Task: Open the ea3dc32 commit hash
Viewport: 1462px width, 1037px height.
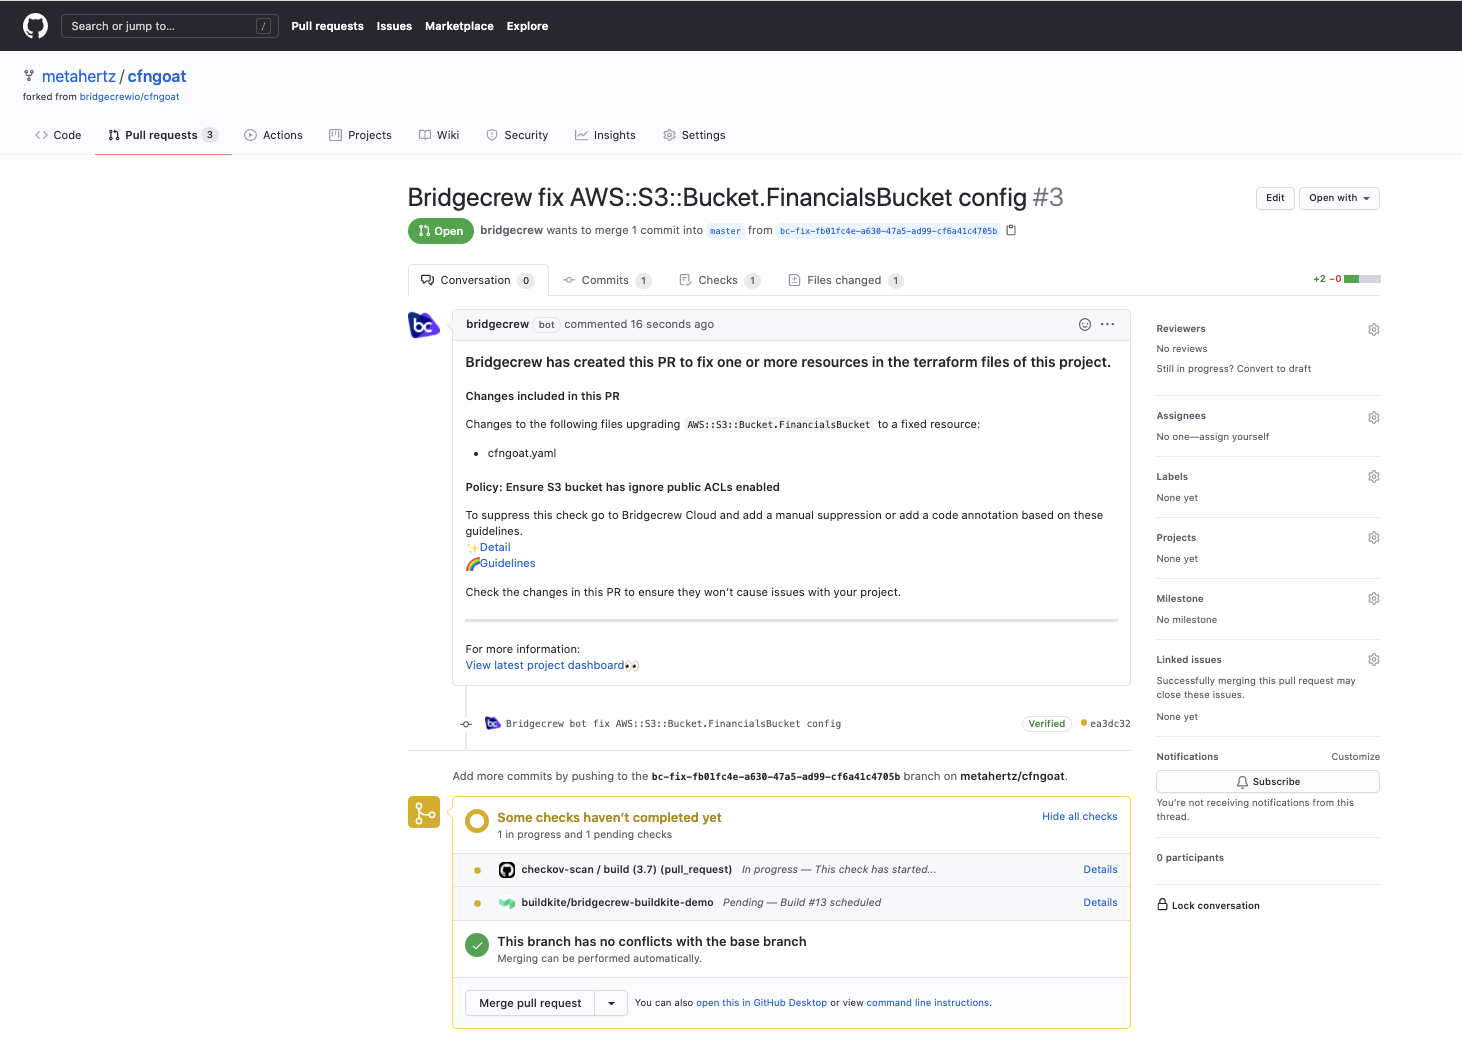Action: [x=1110, y=724]
